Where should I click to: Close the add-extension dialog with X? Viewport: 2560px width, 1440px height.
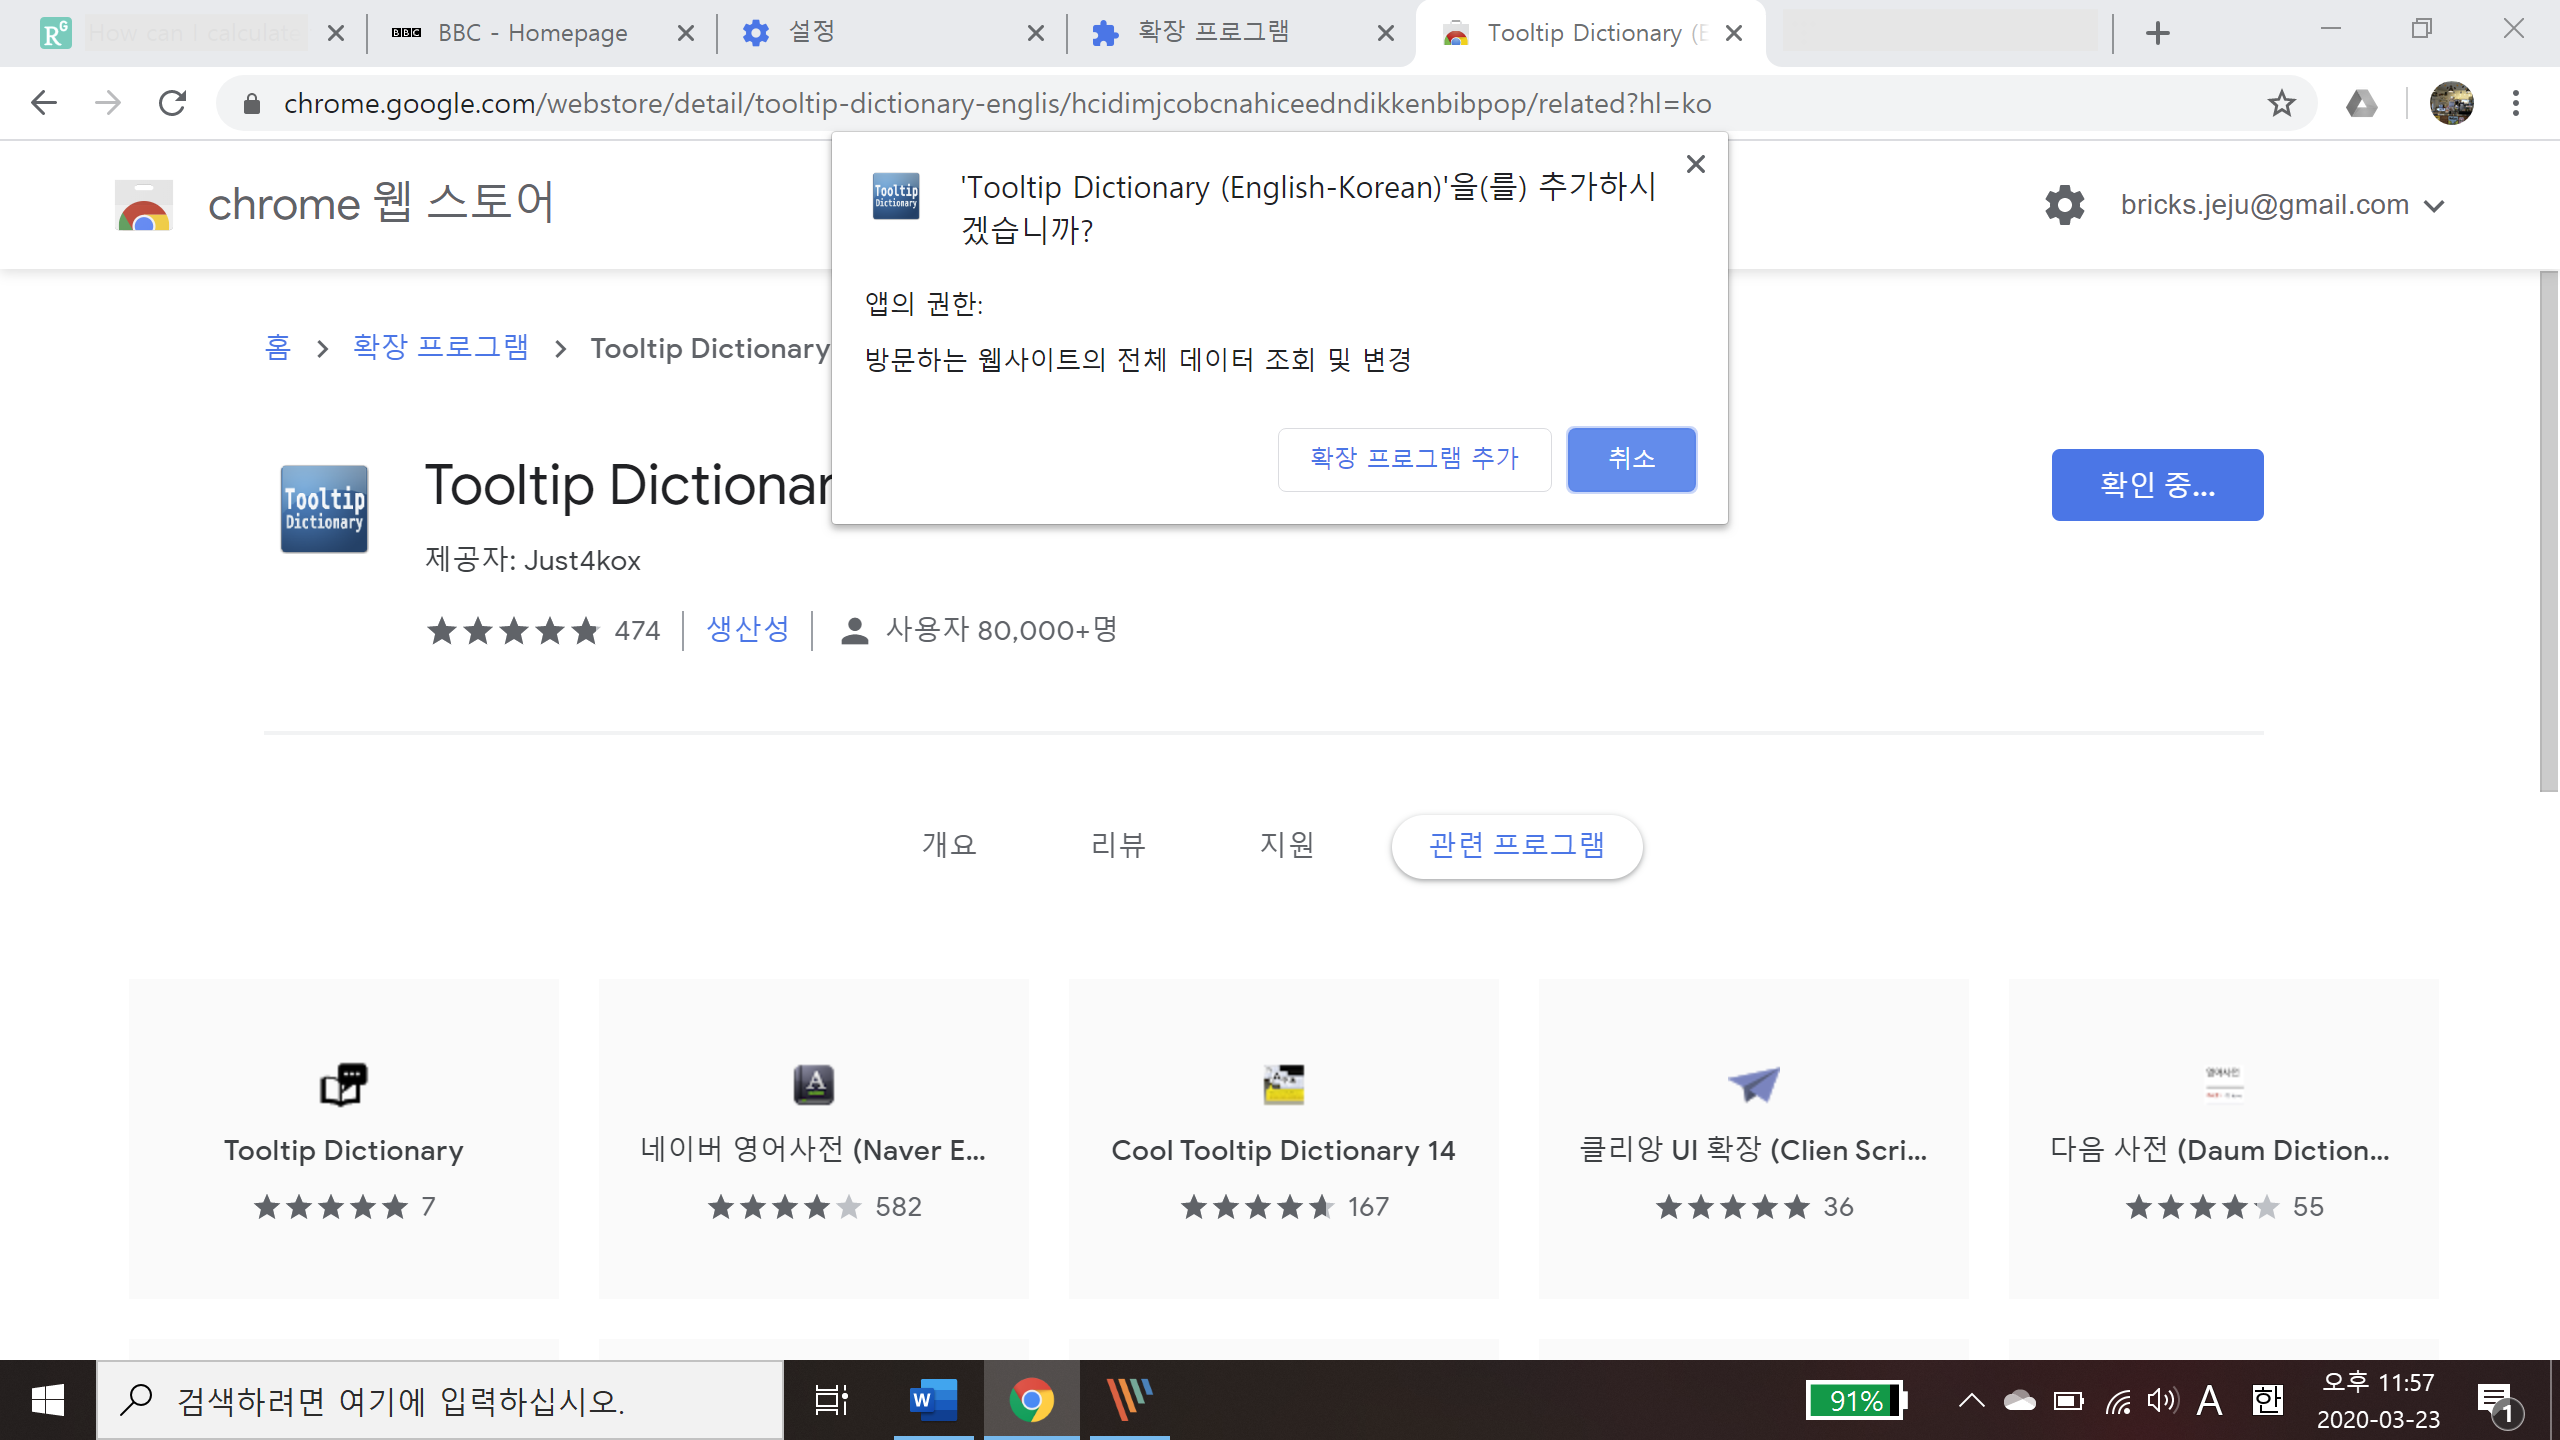[1695, 164]
